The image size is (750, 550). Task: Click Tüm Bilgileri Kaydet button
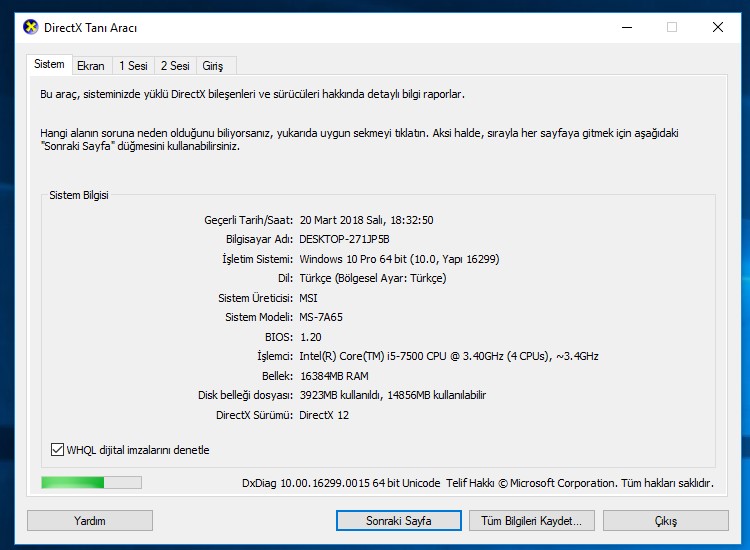pos(531,521)
